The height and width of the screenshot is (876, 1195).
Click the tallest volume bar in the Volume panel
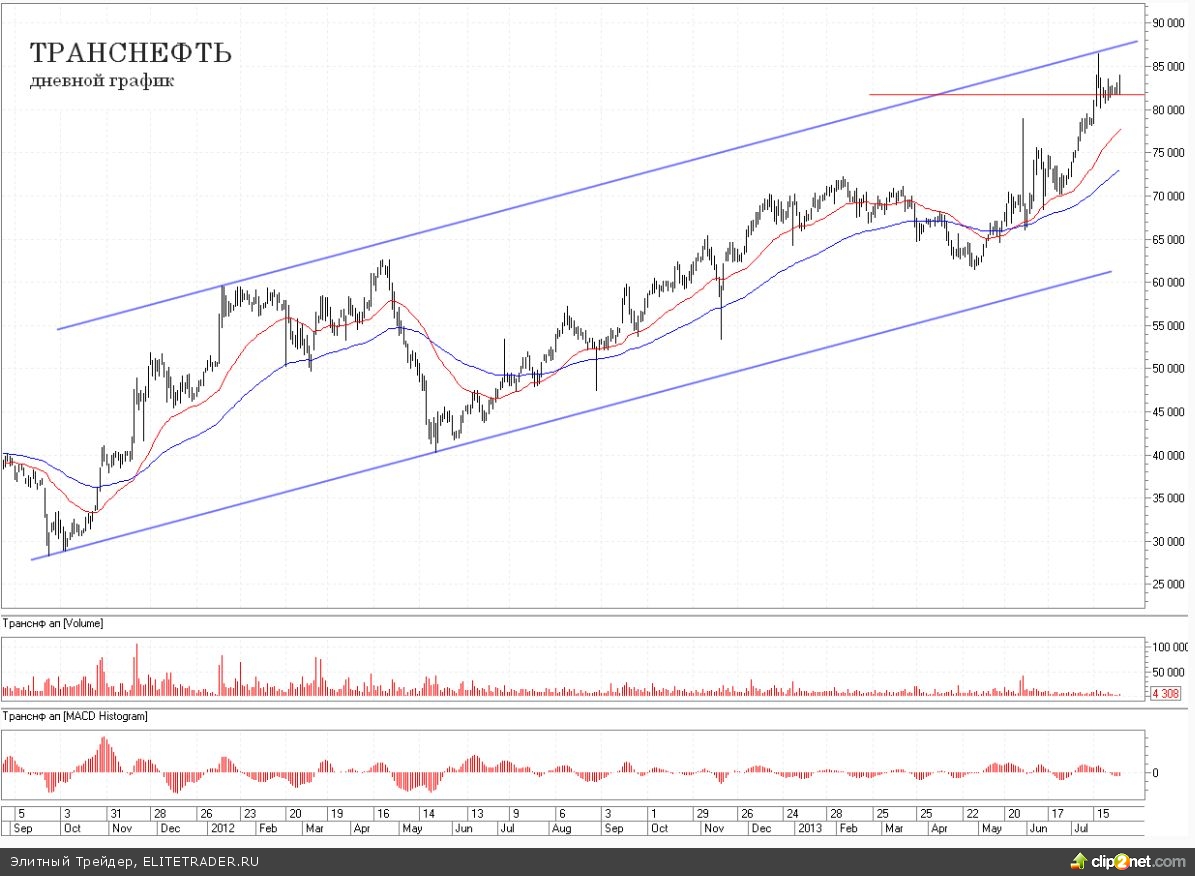136,668
